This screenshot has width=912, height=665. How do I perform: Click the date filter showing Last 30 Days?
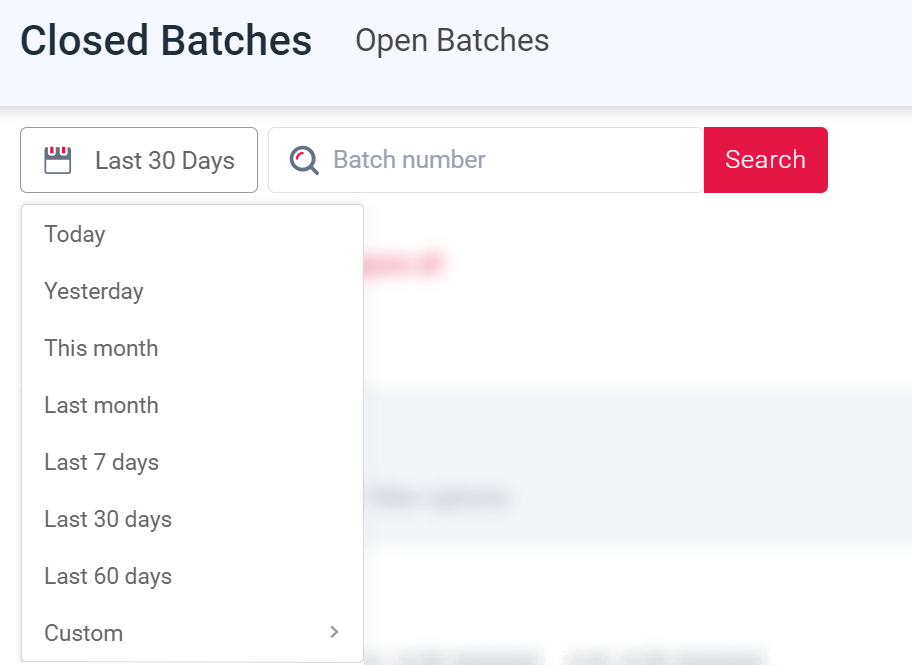138,159
